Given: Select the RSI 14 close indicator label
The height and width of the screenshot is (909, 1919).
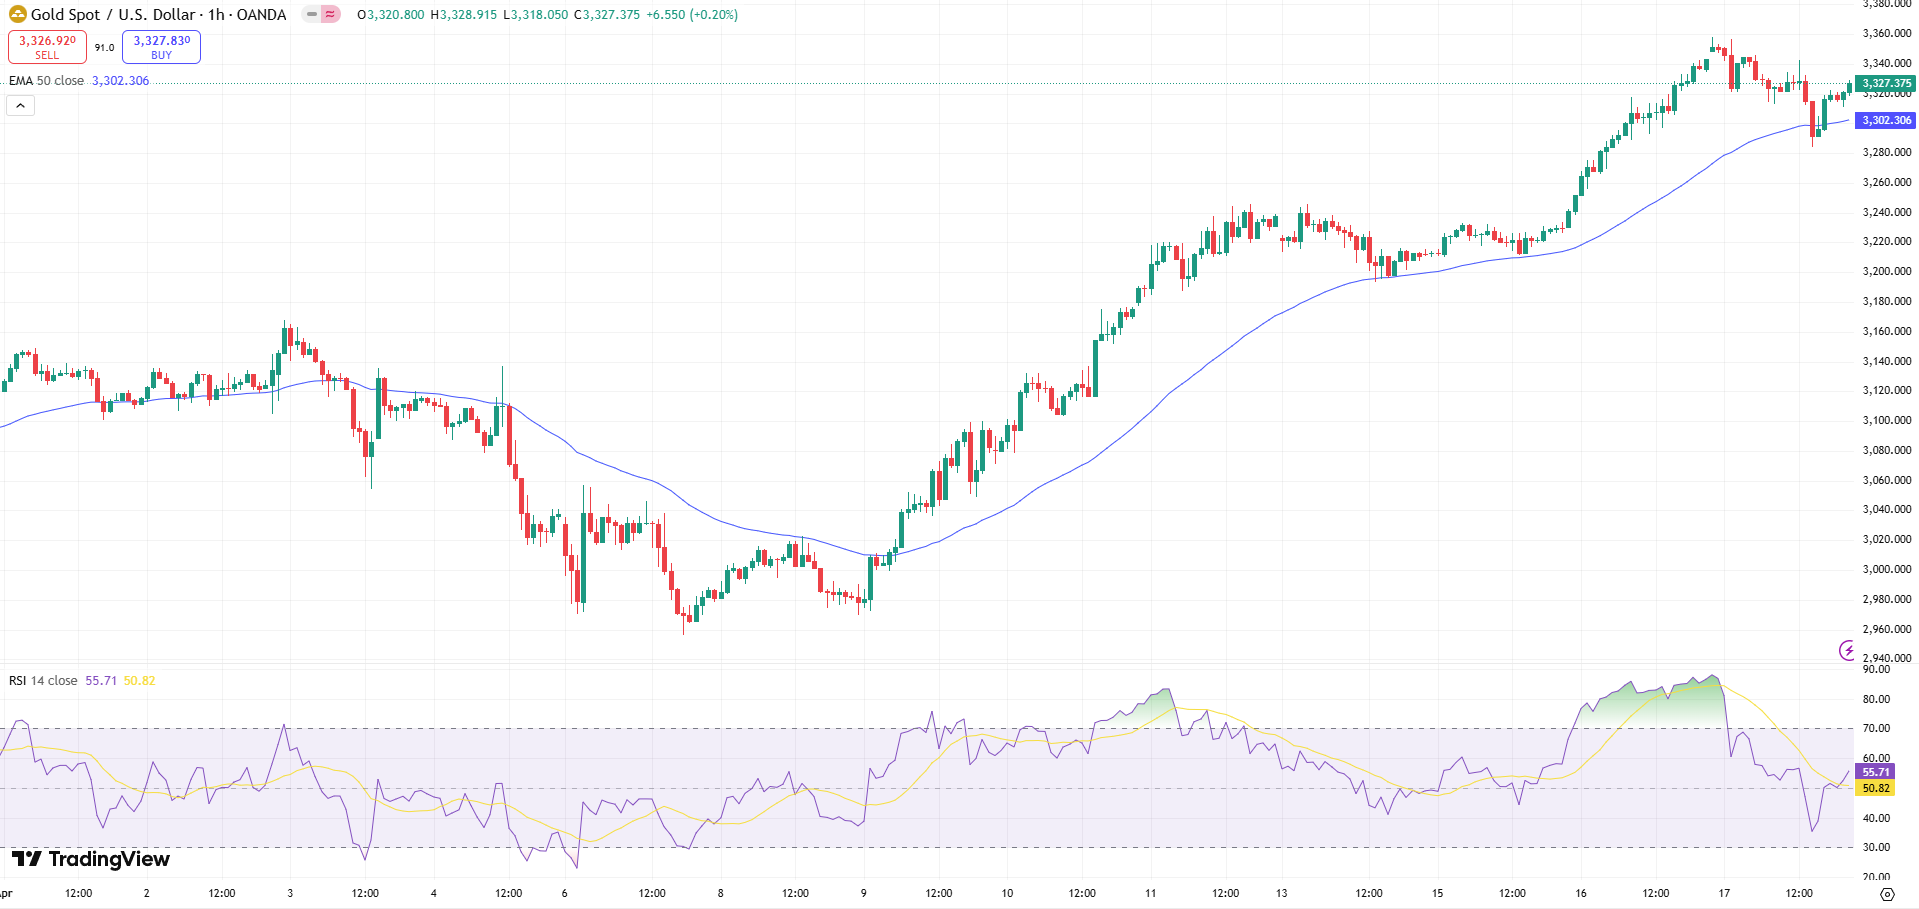Looking at the screenshot, I should [x=43, y=680].
